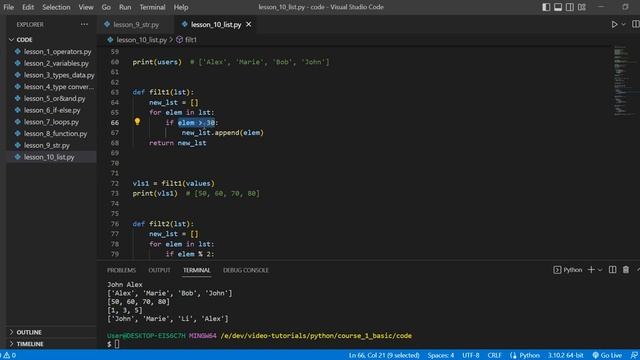This screenshot has width=640, height=360.
Task: Select interpreter 3.10.2 64-bit
Action: pos(565,355)
